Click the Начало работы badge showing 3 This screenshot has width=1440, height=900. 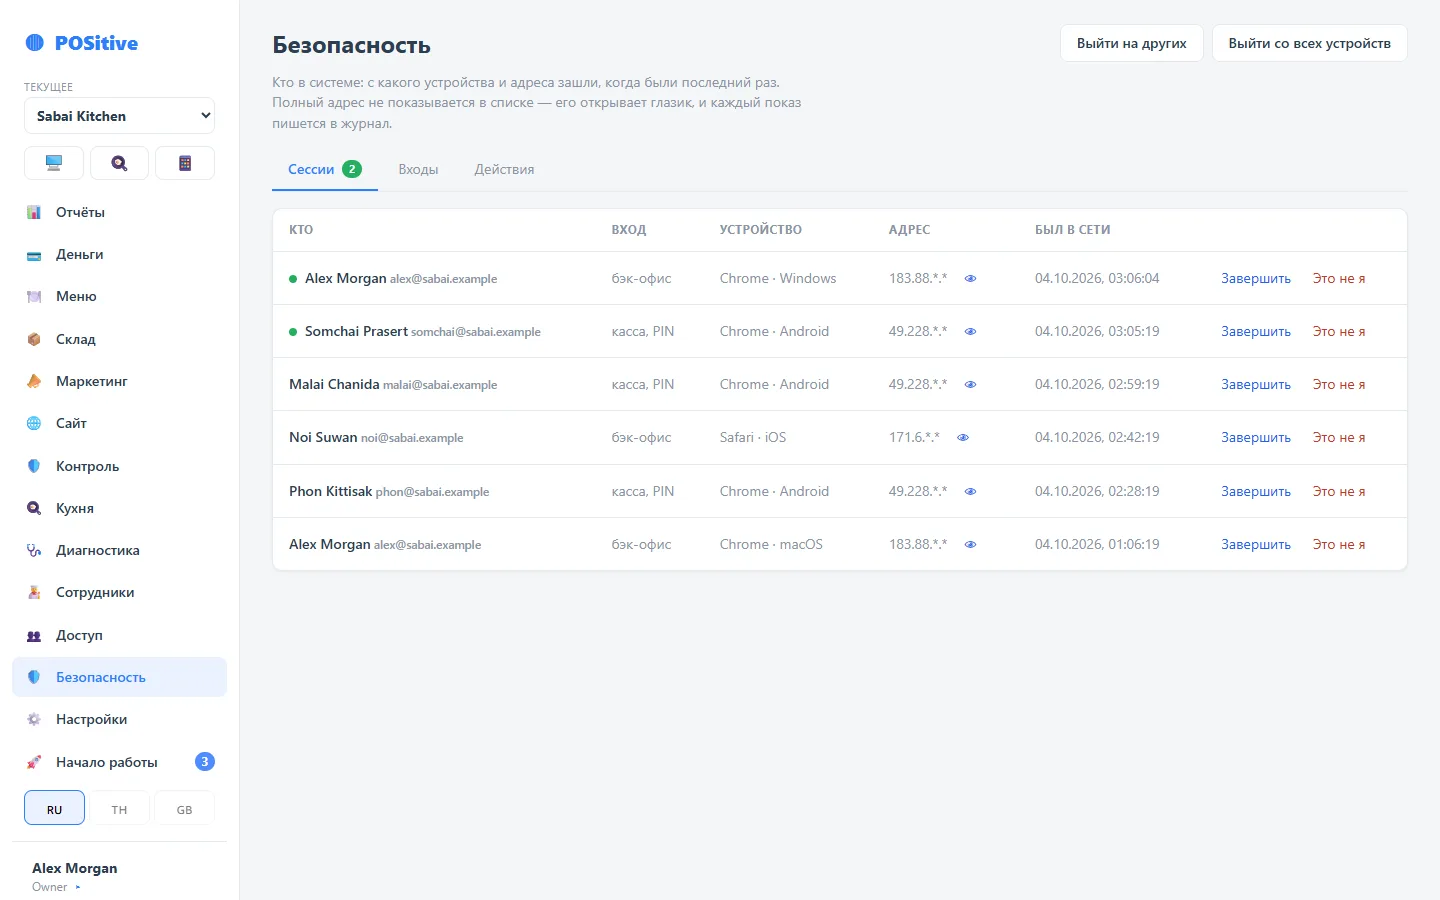(204, 762)
